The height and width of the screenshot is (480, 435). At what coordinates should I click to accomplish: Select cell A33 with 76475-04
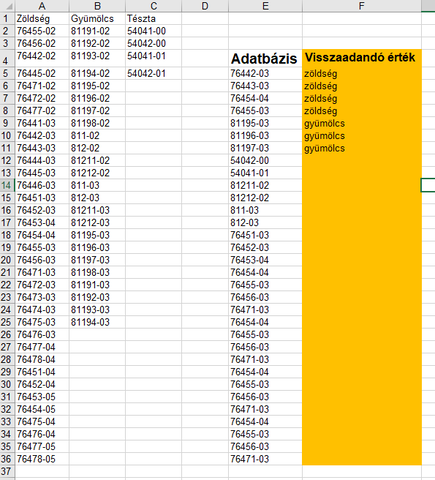[x=42, y=422]
